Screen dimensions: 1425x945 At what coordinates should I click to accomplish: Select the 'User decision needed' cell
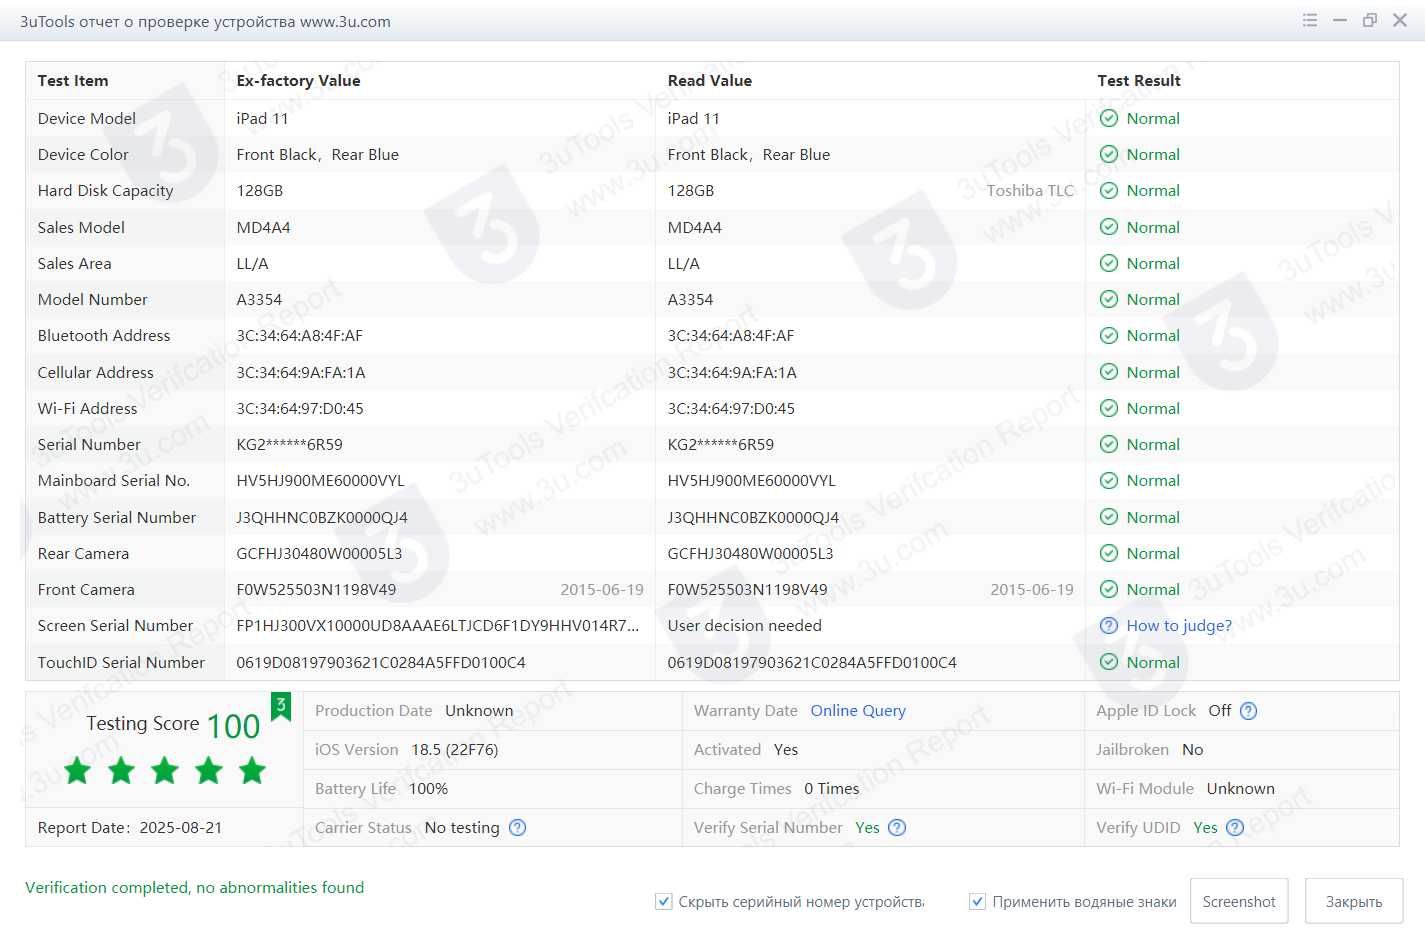[x=745, y=626]
